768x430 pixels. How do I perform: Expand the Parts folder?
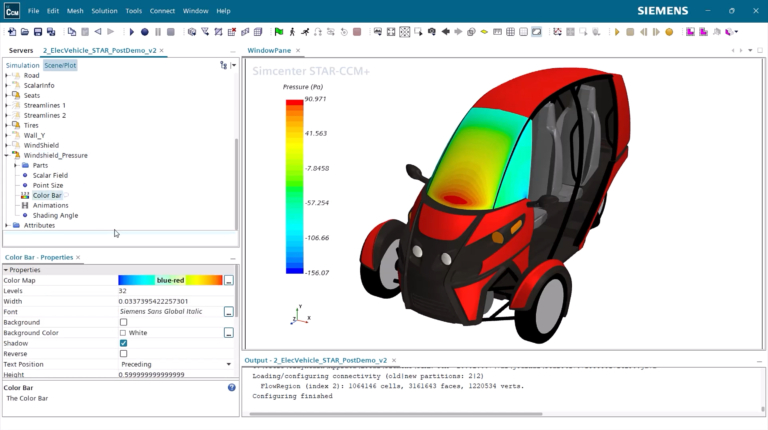coord(16,166)
